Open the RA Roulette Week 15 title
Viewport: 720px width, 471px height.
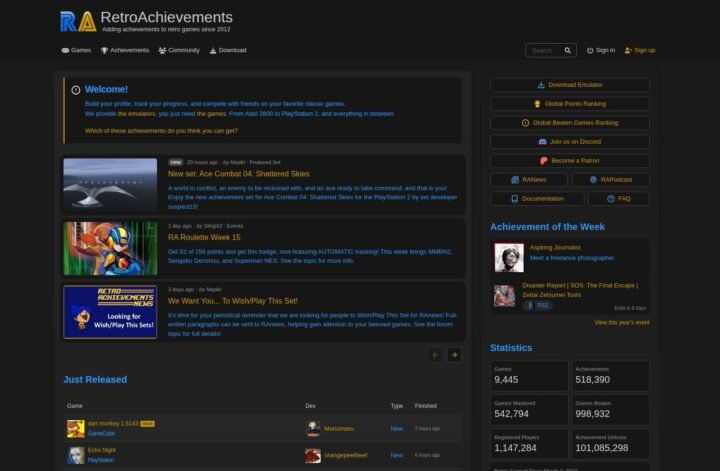pos(204,237)
